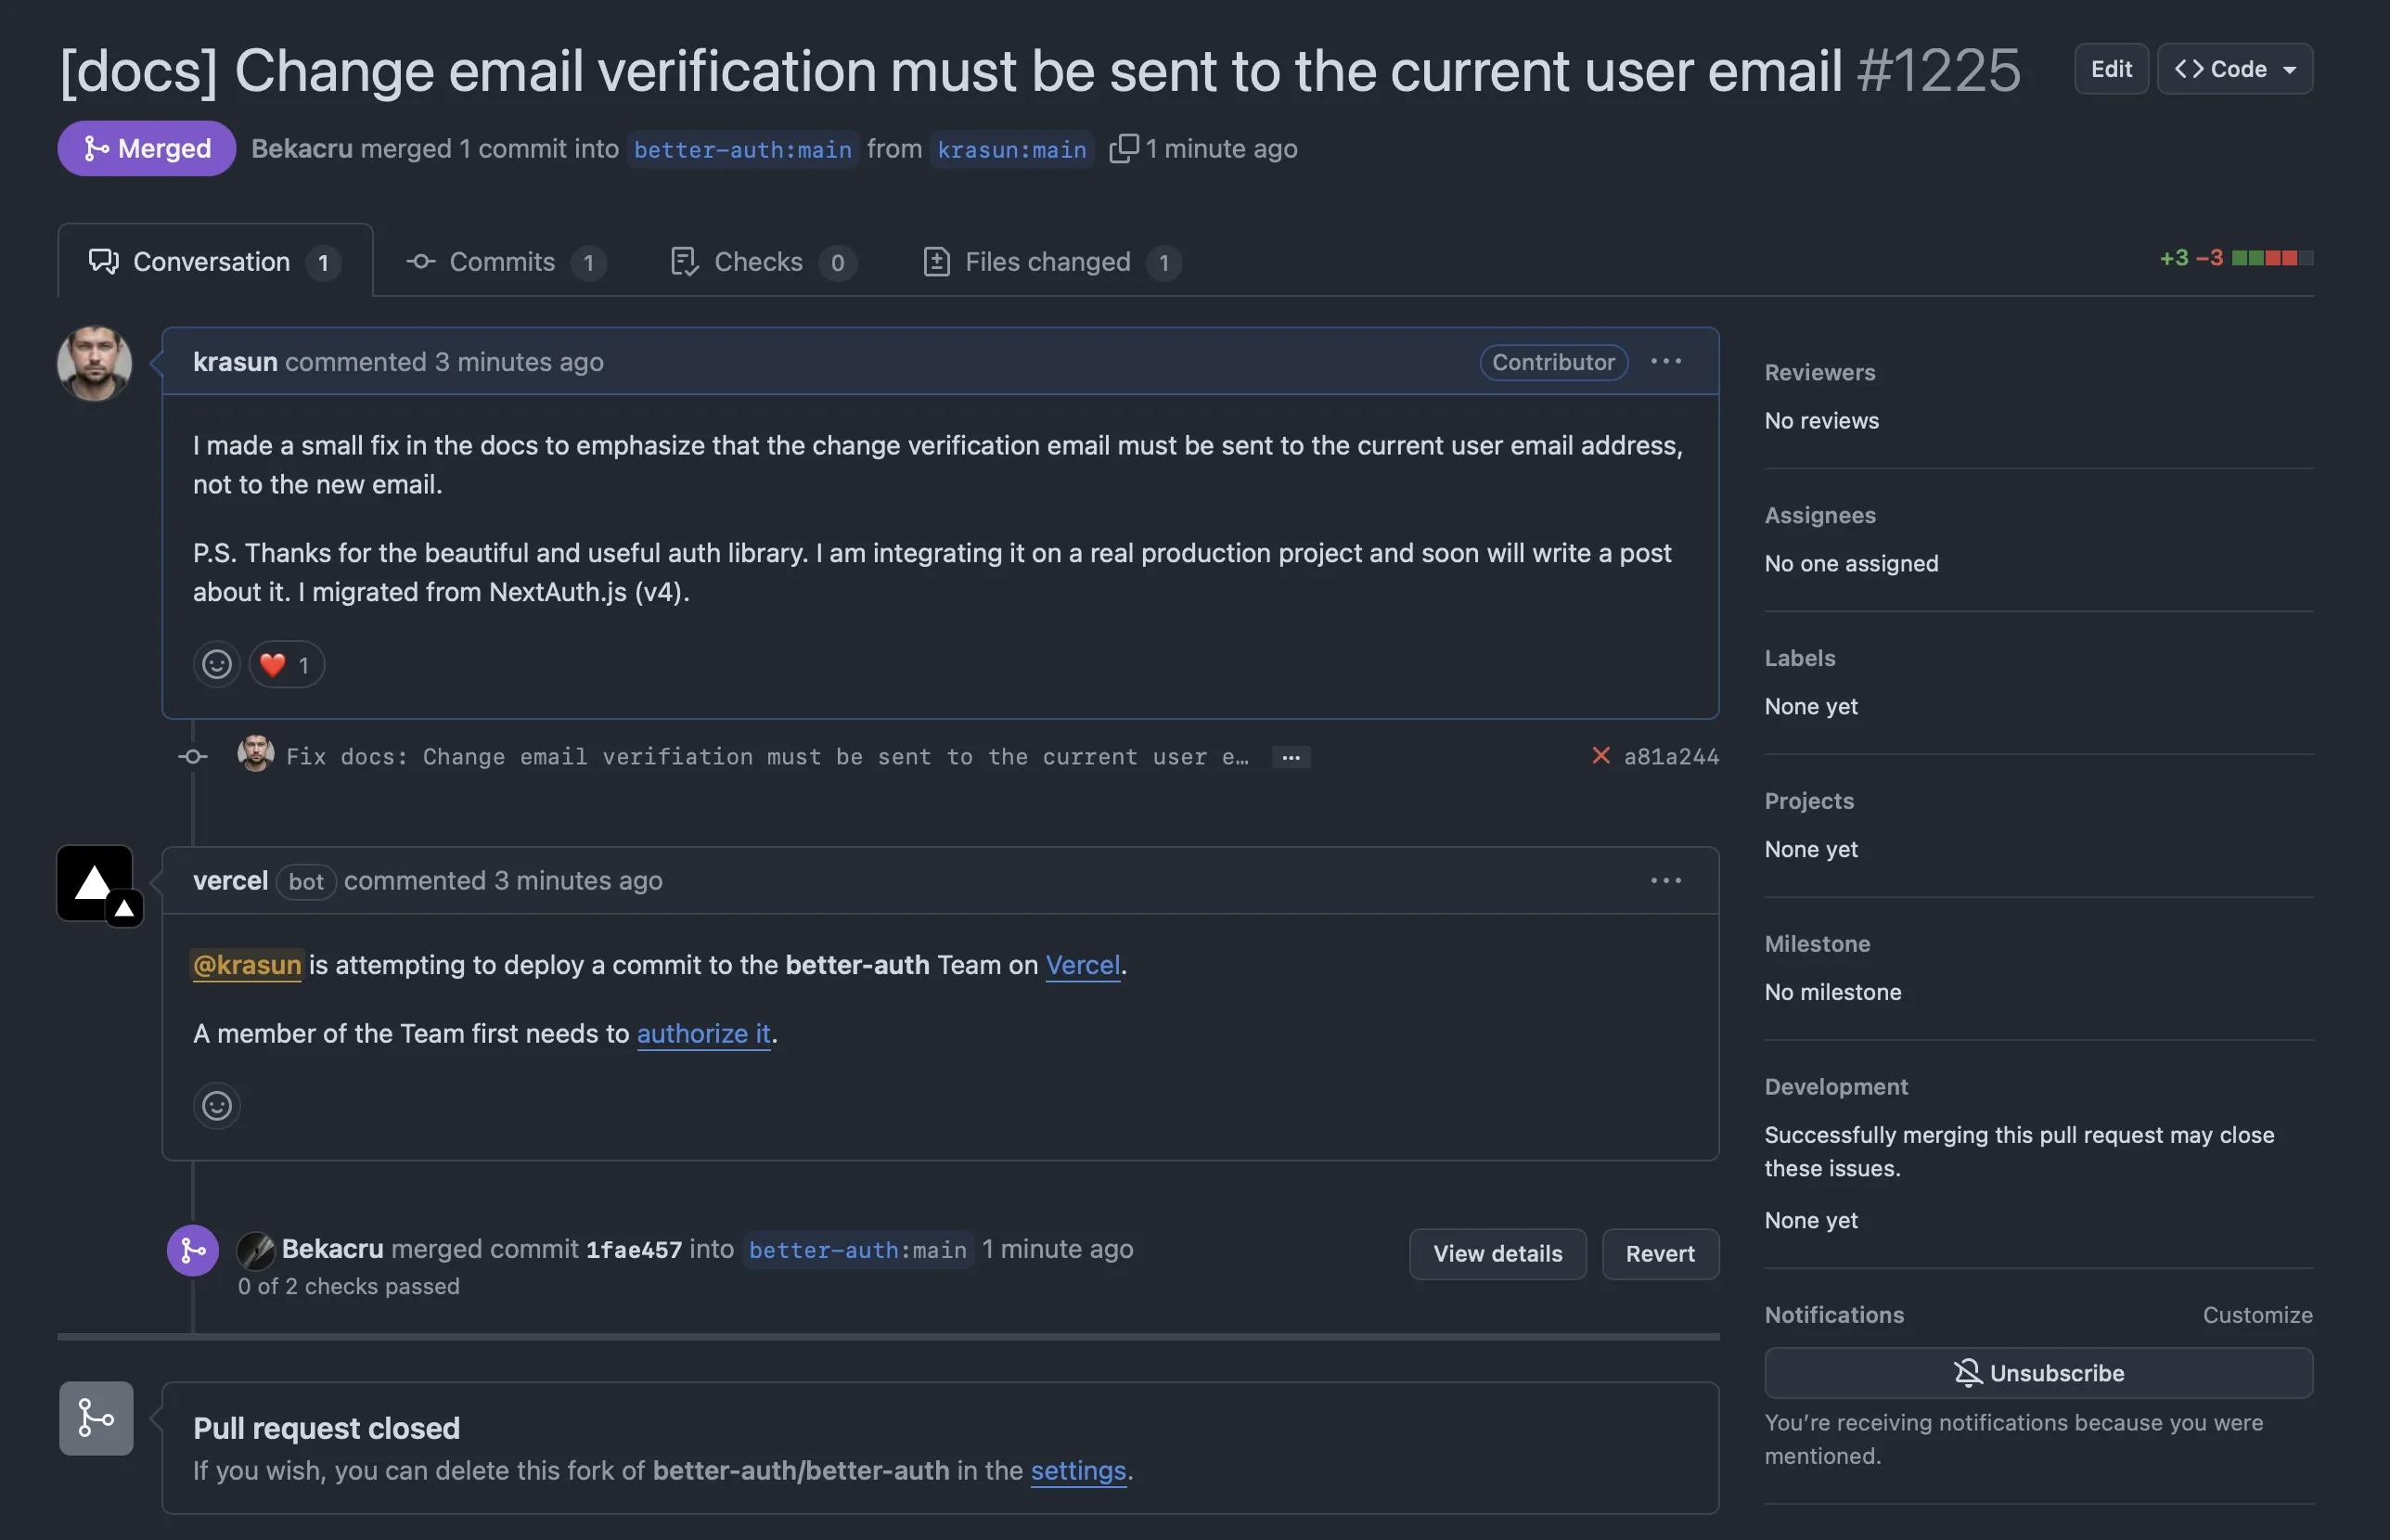Click the Revert button
The image size is (2390, 1540).
tap(1659, 1253)
